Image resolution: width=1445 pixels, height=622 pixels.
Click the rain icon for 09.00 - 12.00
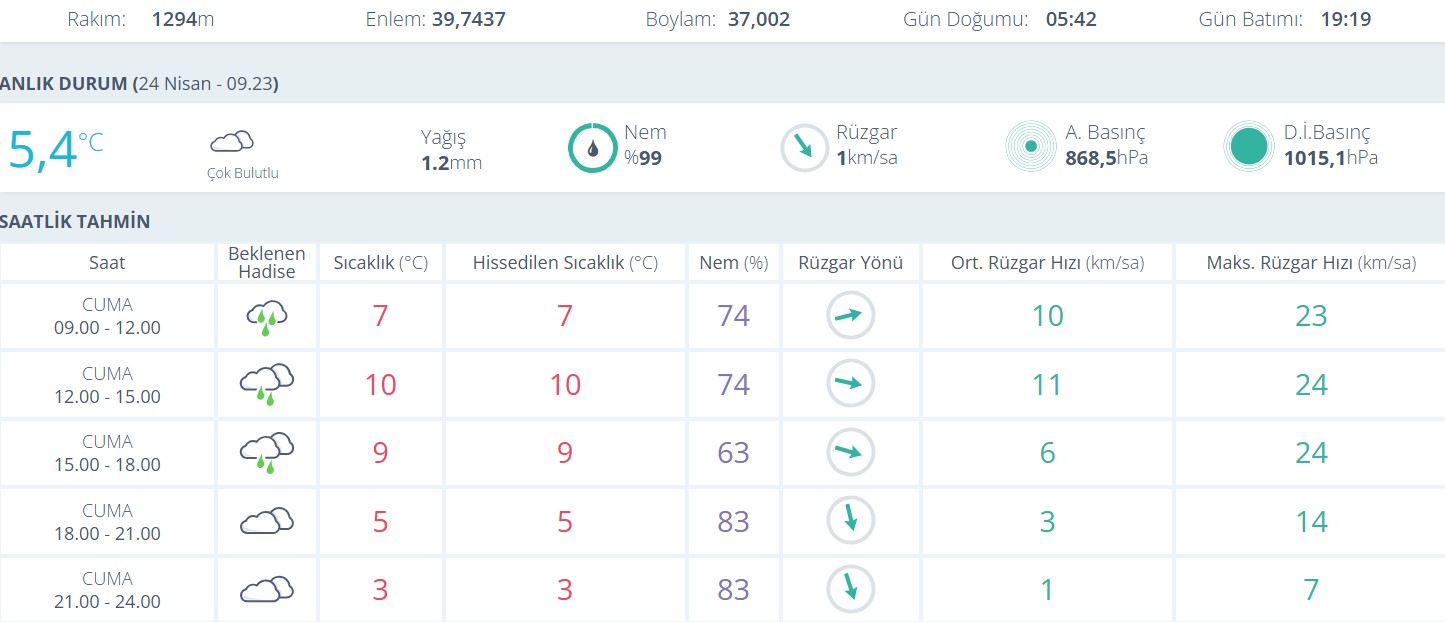pyautogui.click(x=267, y=318)
